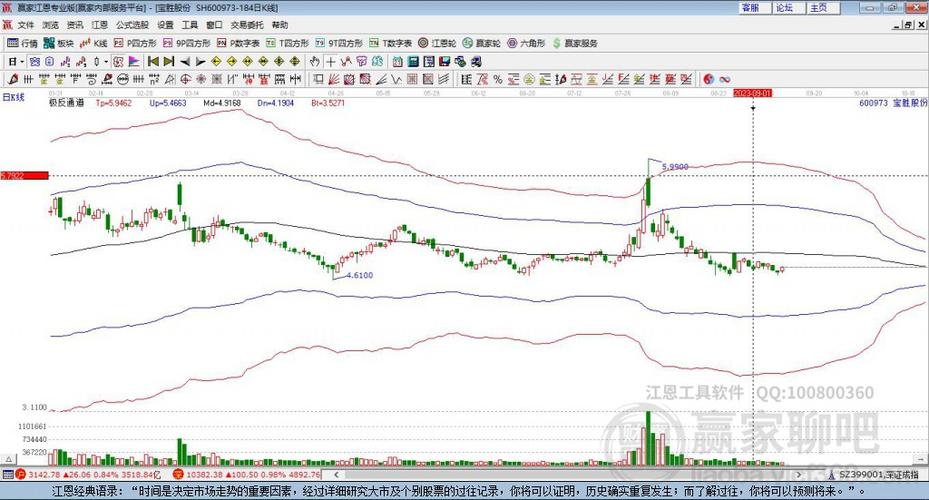Select the hand pan tool
Screen dimensions: 929x500
(315, 62)
